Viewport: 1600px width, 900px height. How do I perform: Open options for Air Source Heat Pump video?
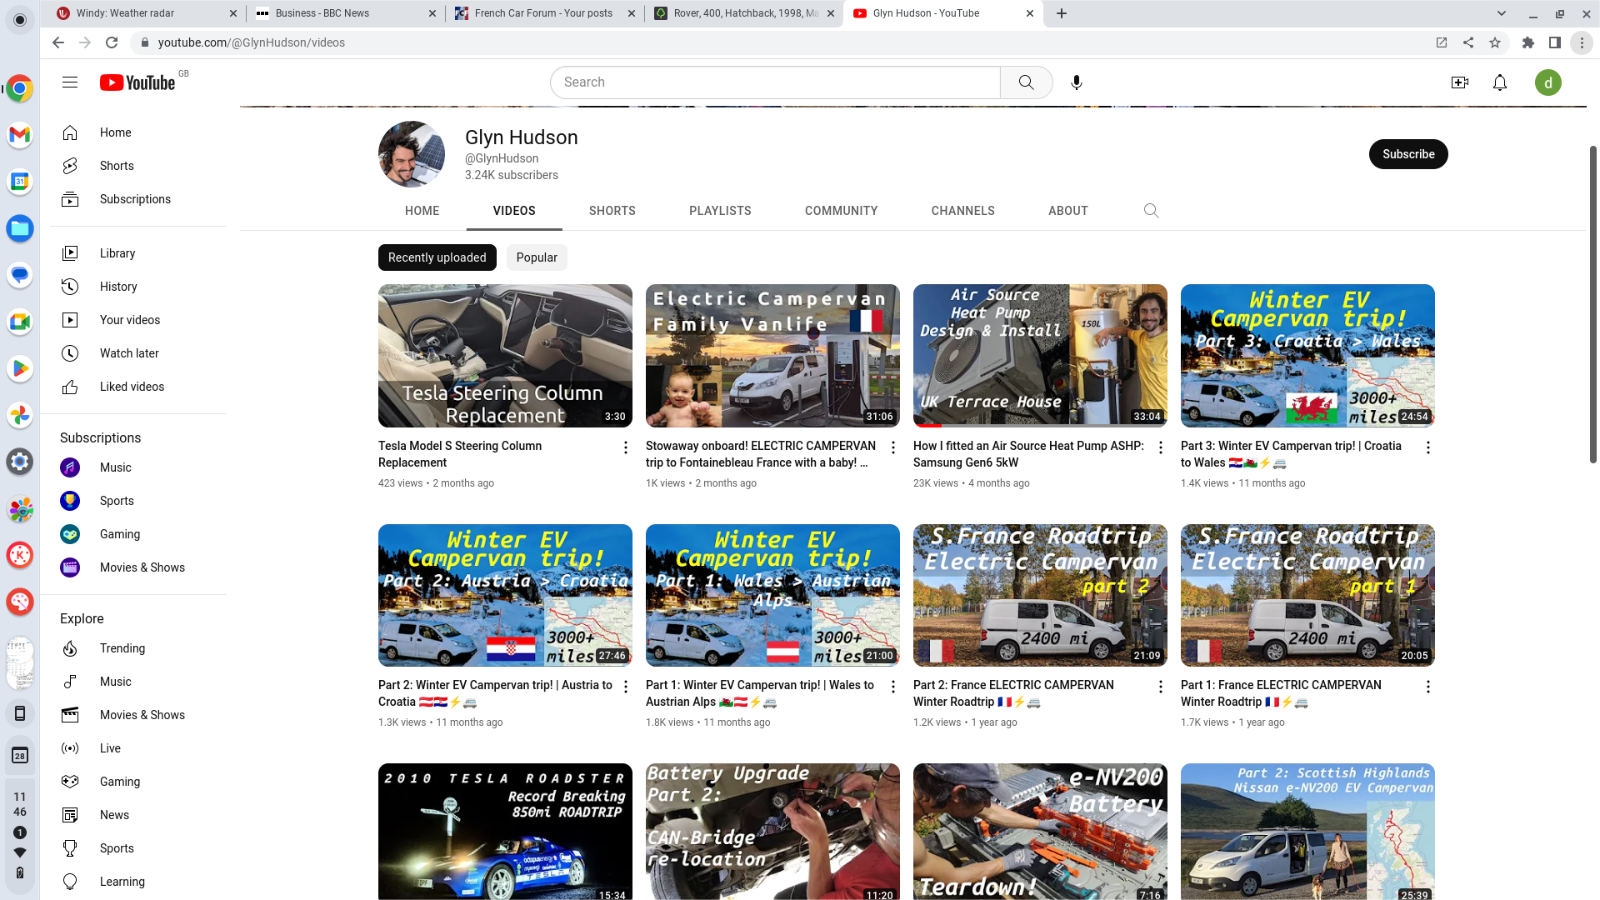coord(1160,448)
